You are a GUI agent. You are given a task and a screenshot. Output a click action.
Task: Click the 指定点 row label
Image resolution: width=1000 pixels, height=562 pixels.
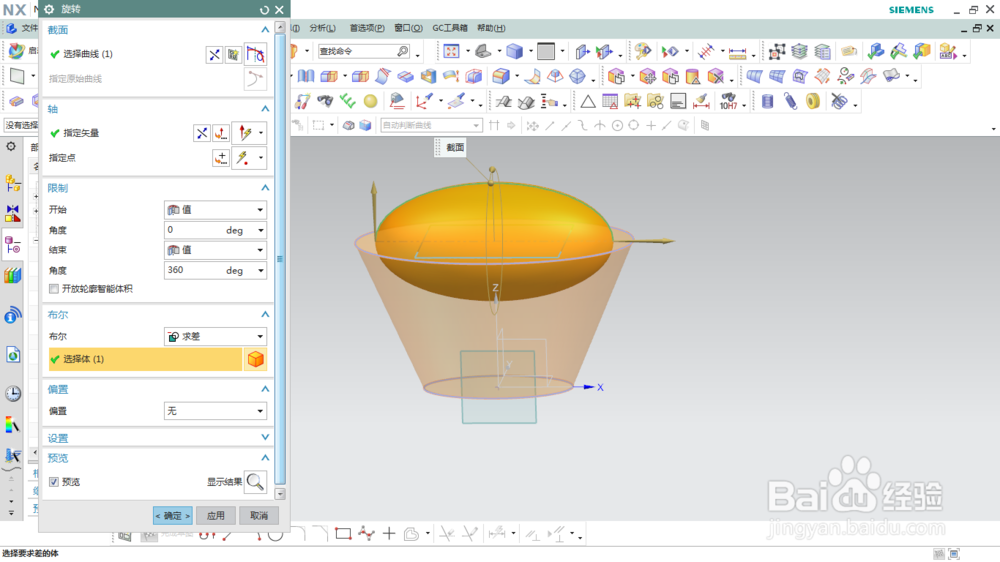pos(62,158)
